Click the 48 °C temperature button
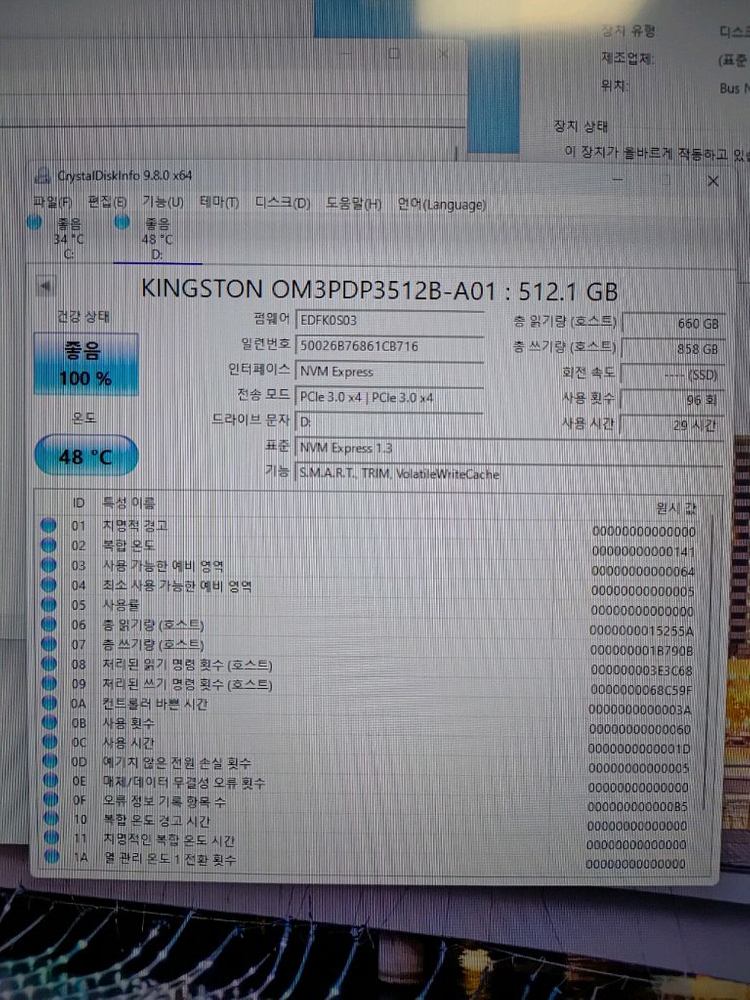Image resolution: width=750 pixels, height=1000 pixels. click(86, 456)
